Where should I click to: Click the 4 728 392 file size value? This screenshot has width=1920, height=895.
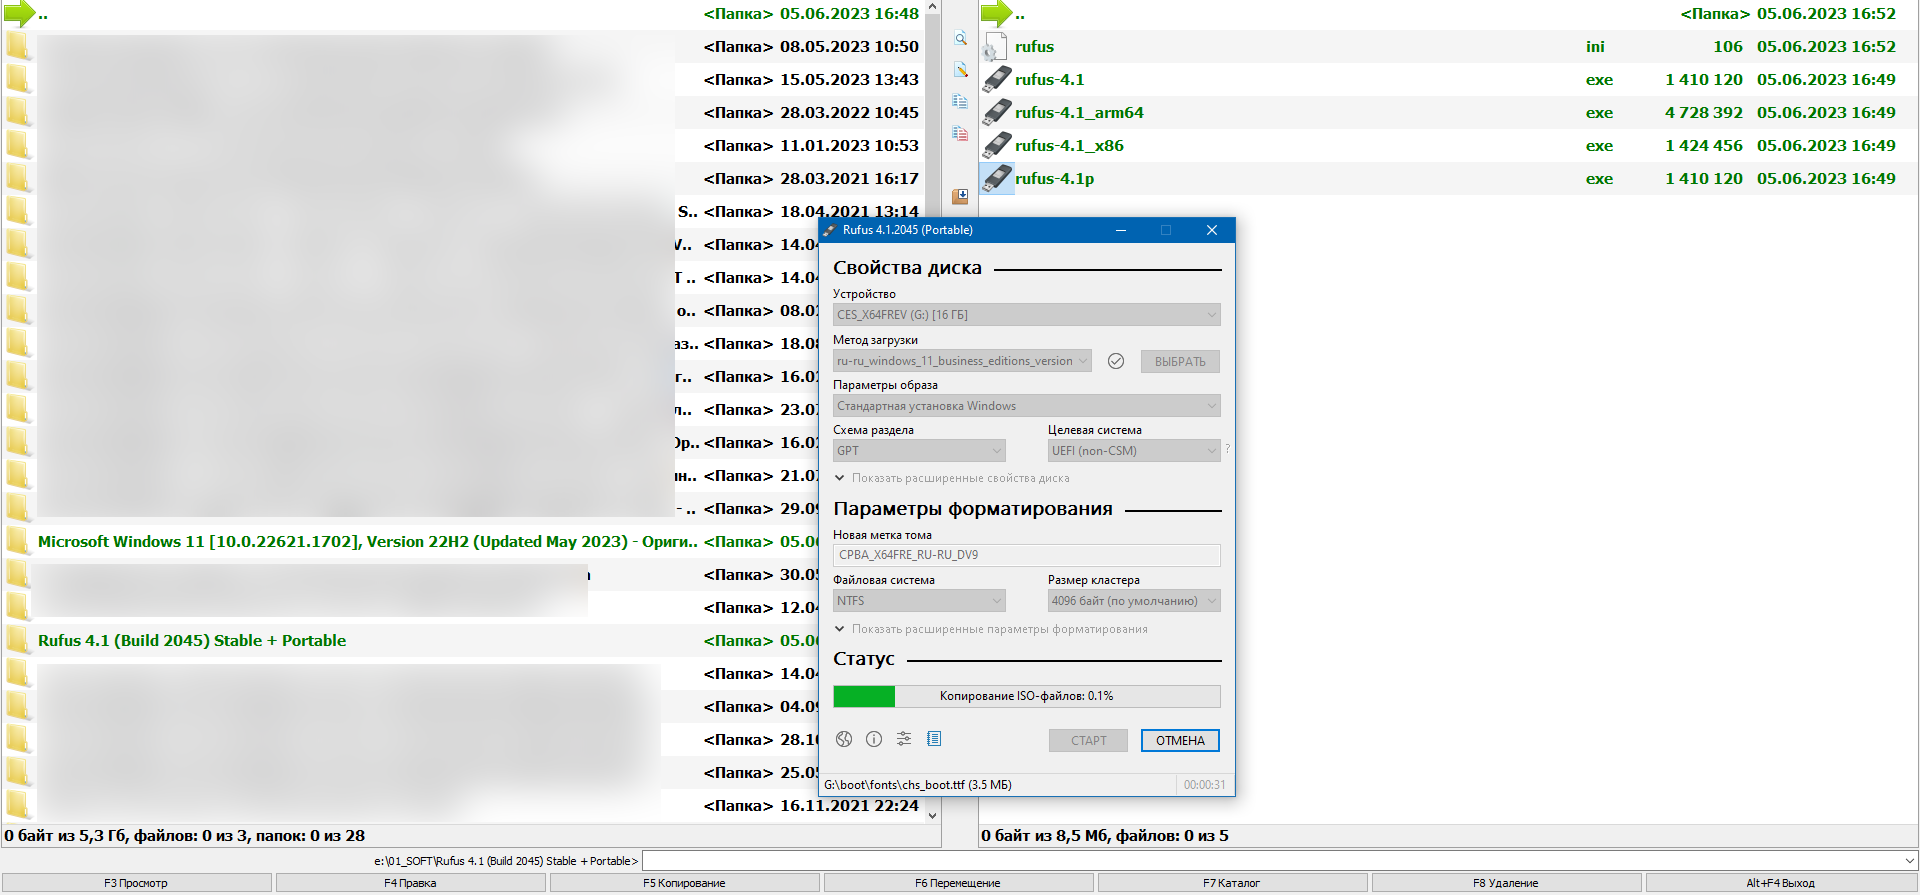[1703, 113]
